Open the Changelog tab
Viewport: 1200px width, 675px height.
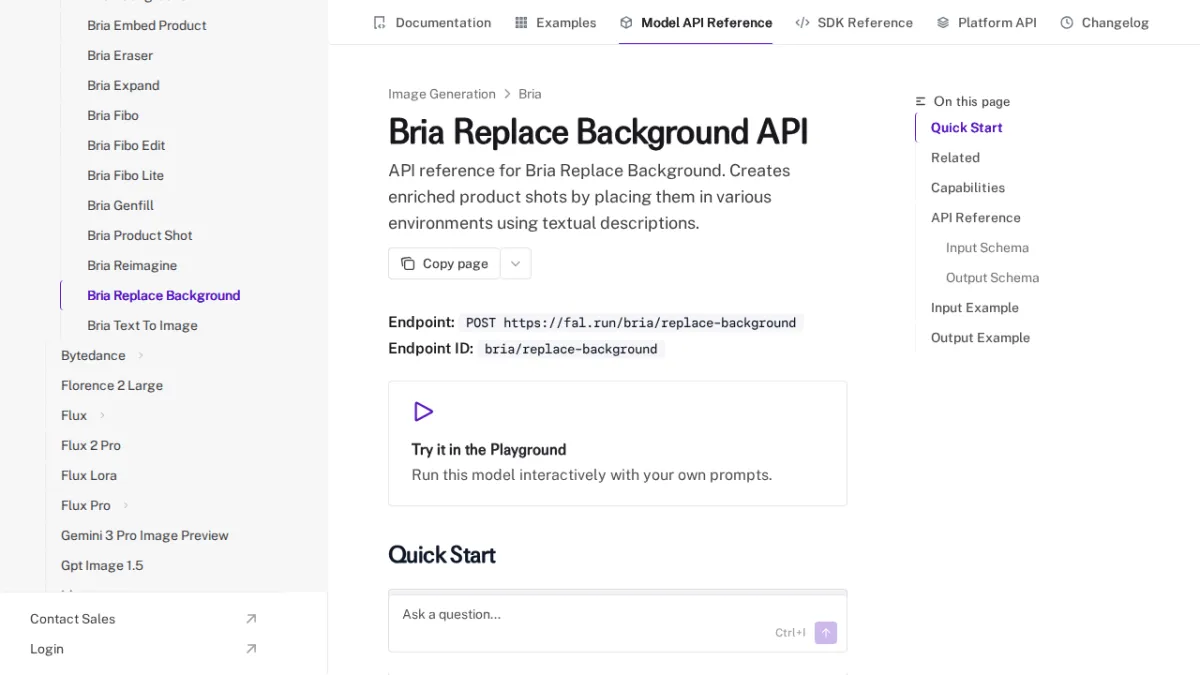pos(1104,22)
